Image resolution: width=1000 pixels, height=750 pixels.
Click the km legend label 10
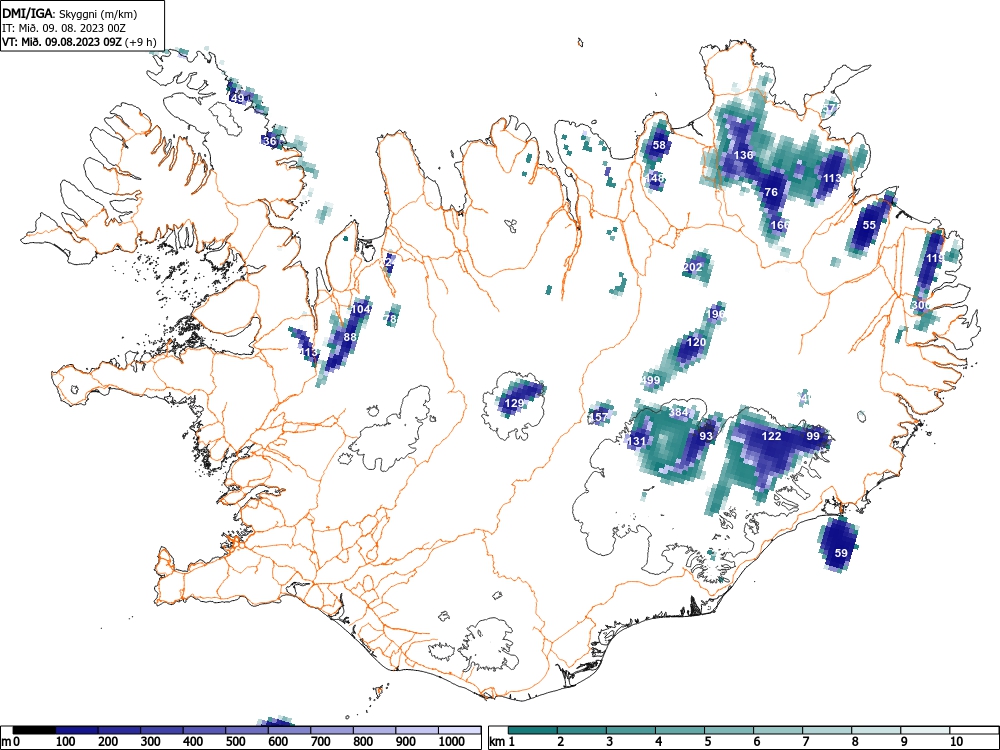[956, 741]
